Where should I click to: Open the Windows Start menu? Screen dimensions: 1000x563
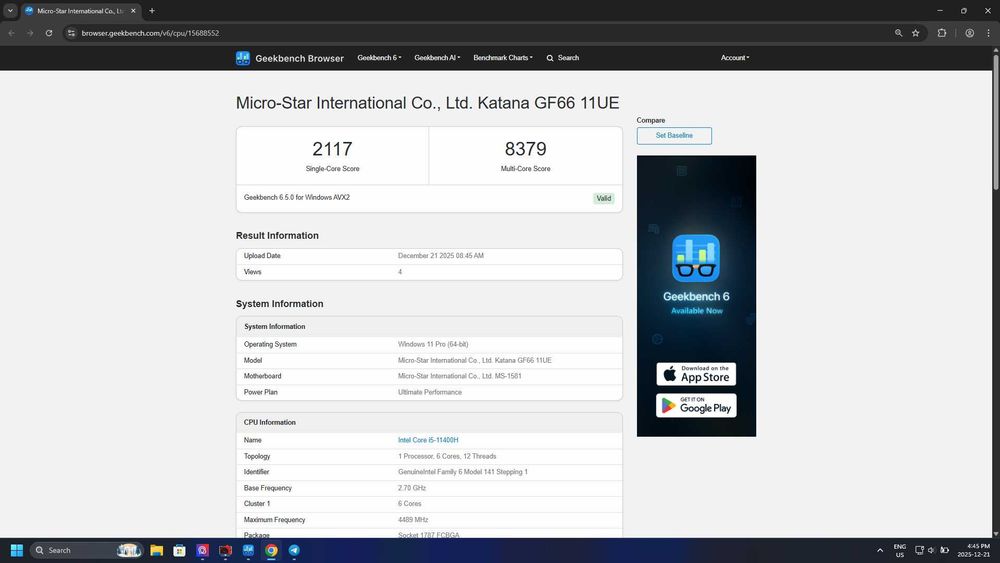[x=17, y=550]
